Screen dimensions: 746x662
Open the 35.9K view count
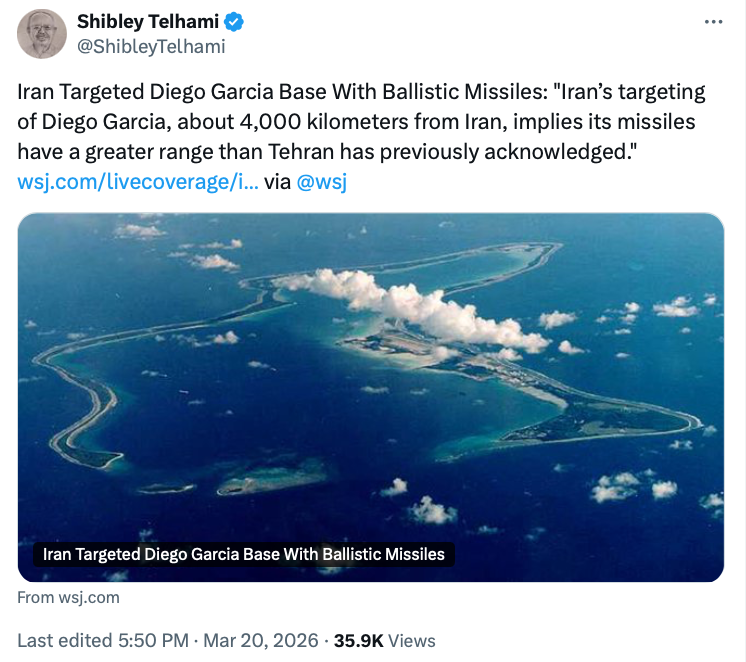358,640
